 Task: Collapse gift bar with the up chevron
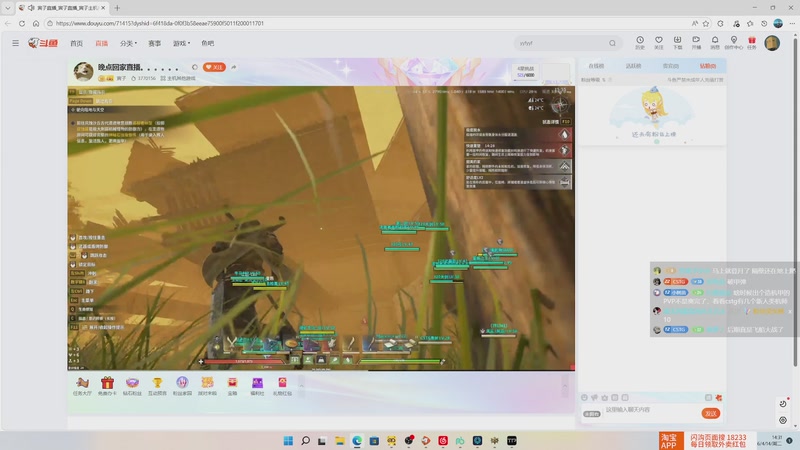click(301, 386)
